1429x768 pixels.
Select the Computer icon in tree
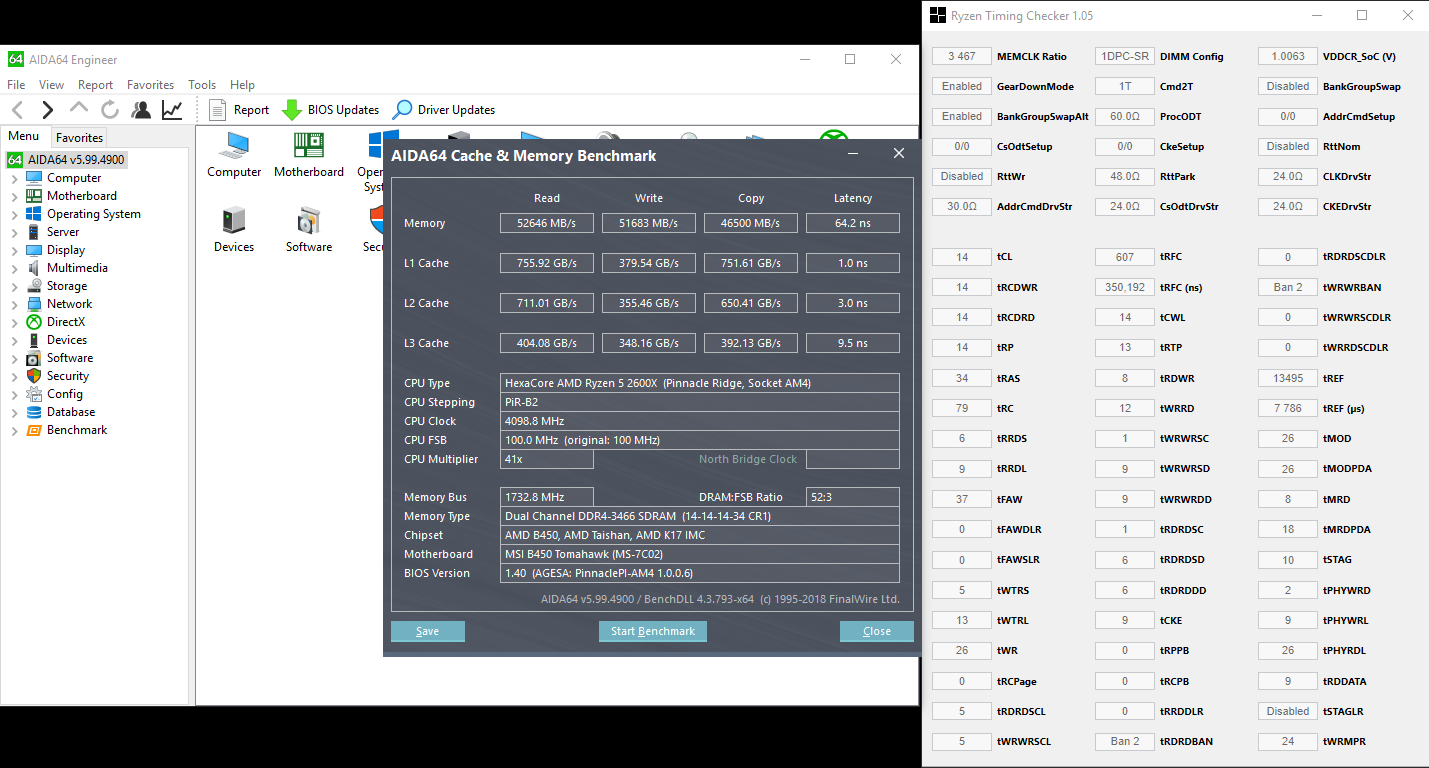pos(34,178)
